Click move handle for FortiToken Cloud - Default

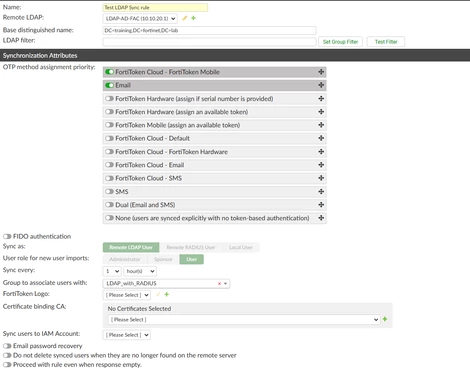click(x=321, y=138)
